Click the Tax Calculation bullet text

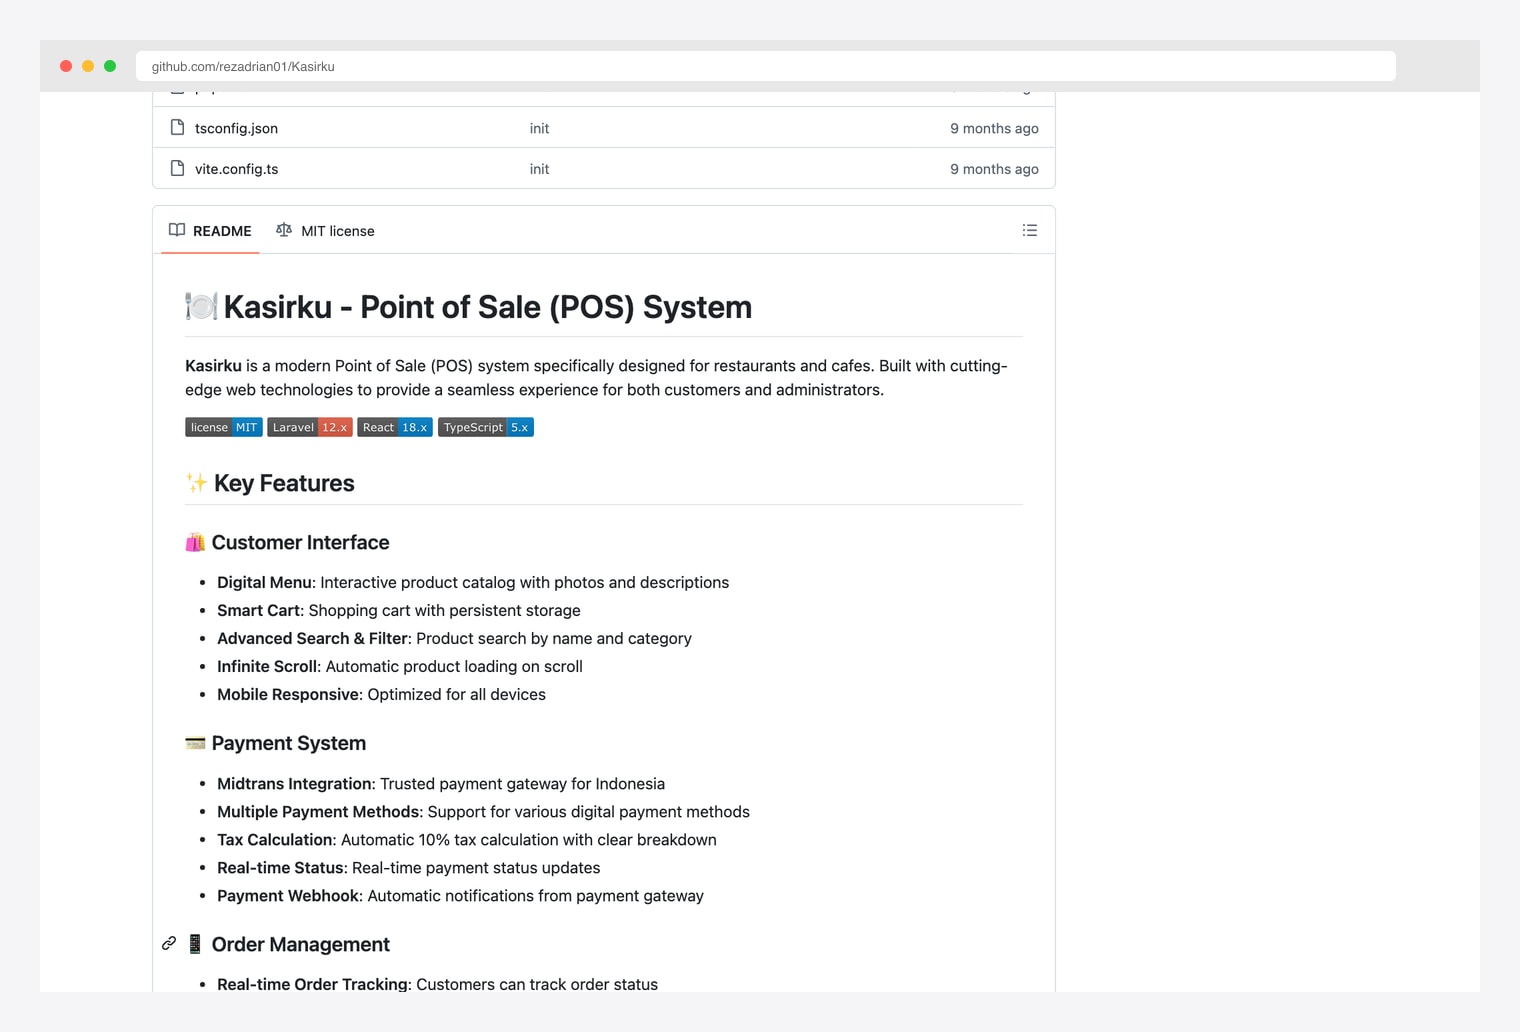467,840
